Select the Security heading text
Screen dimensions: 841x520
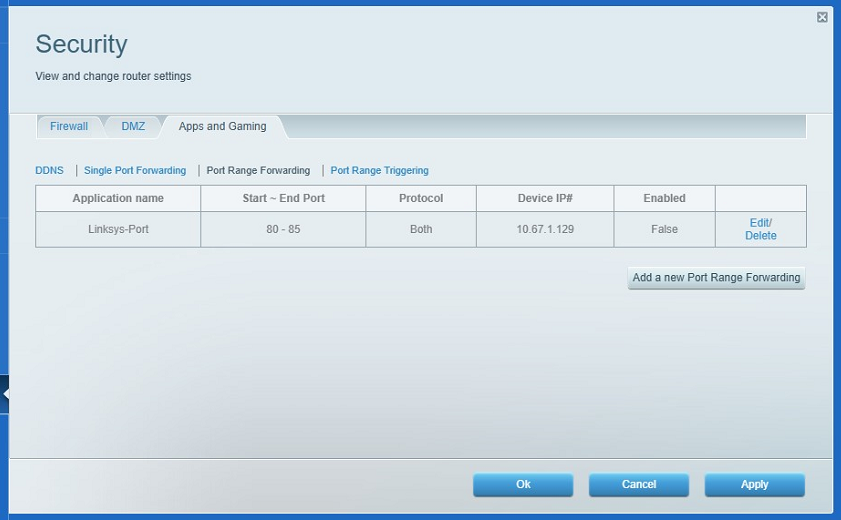[82, 44]
